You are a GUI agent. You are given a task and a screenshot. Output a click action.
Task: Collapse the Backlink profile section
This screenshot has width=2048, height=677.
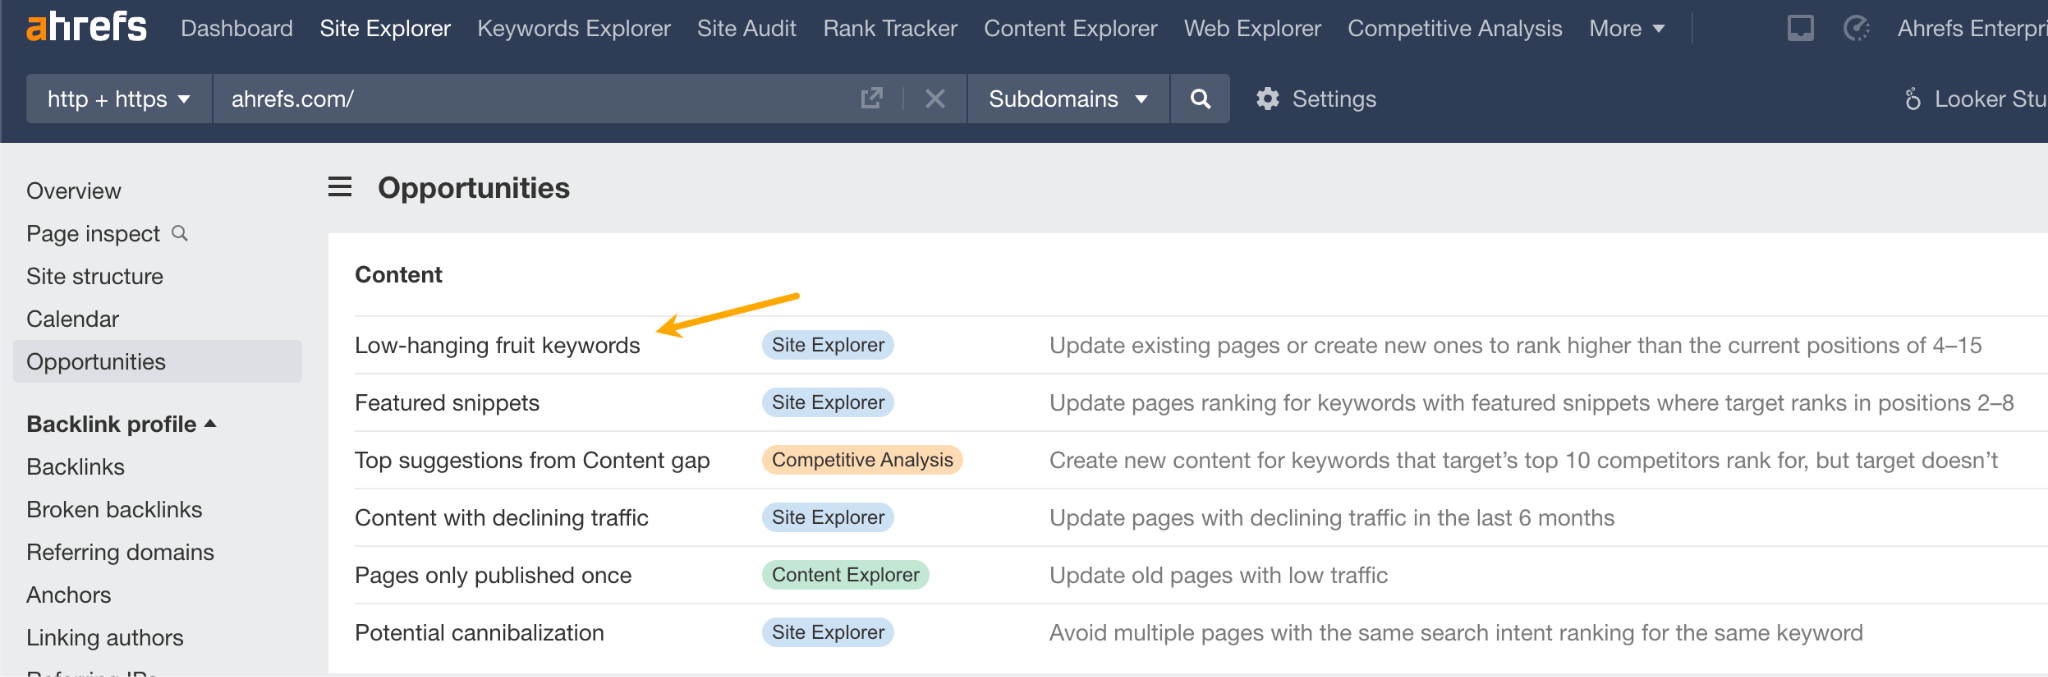(x=121, y=424)
